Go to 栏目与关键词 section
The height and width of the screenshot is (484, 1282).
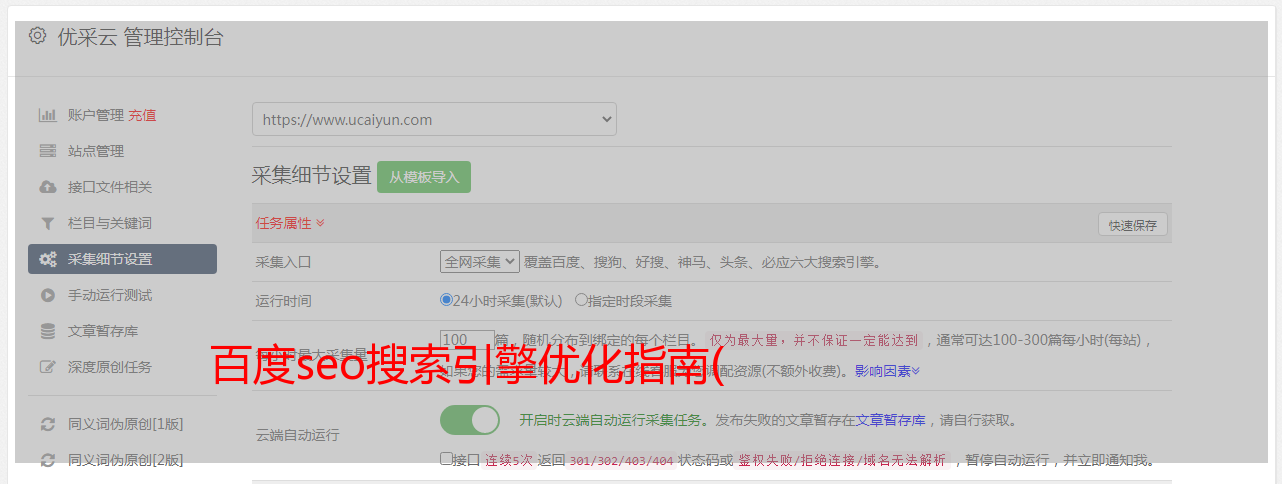tap(110, 223)
